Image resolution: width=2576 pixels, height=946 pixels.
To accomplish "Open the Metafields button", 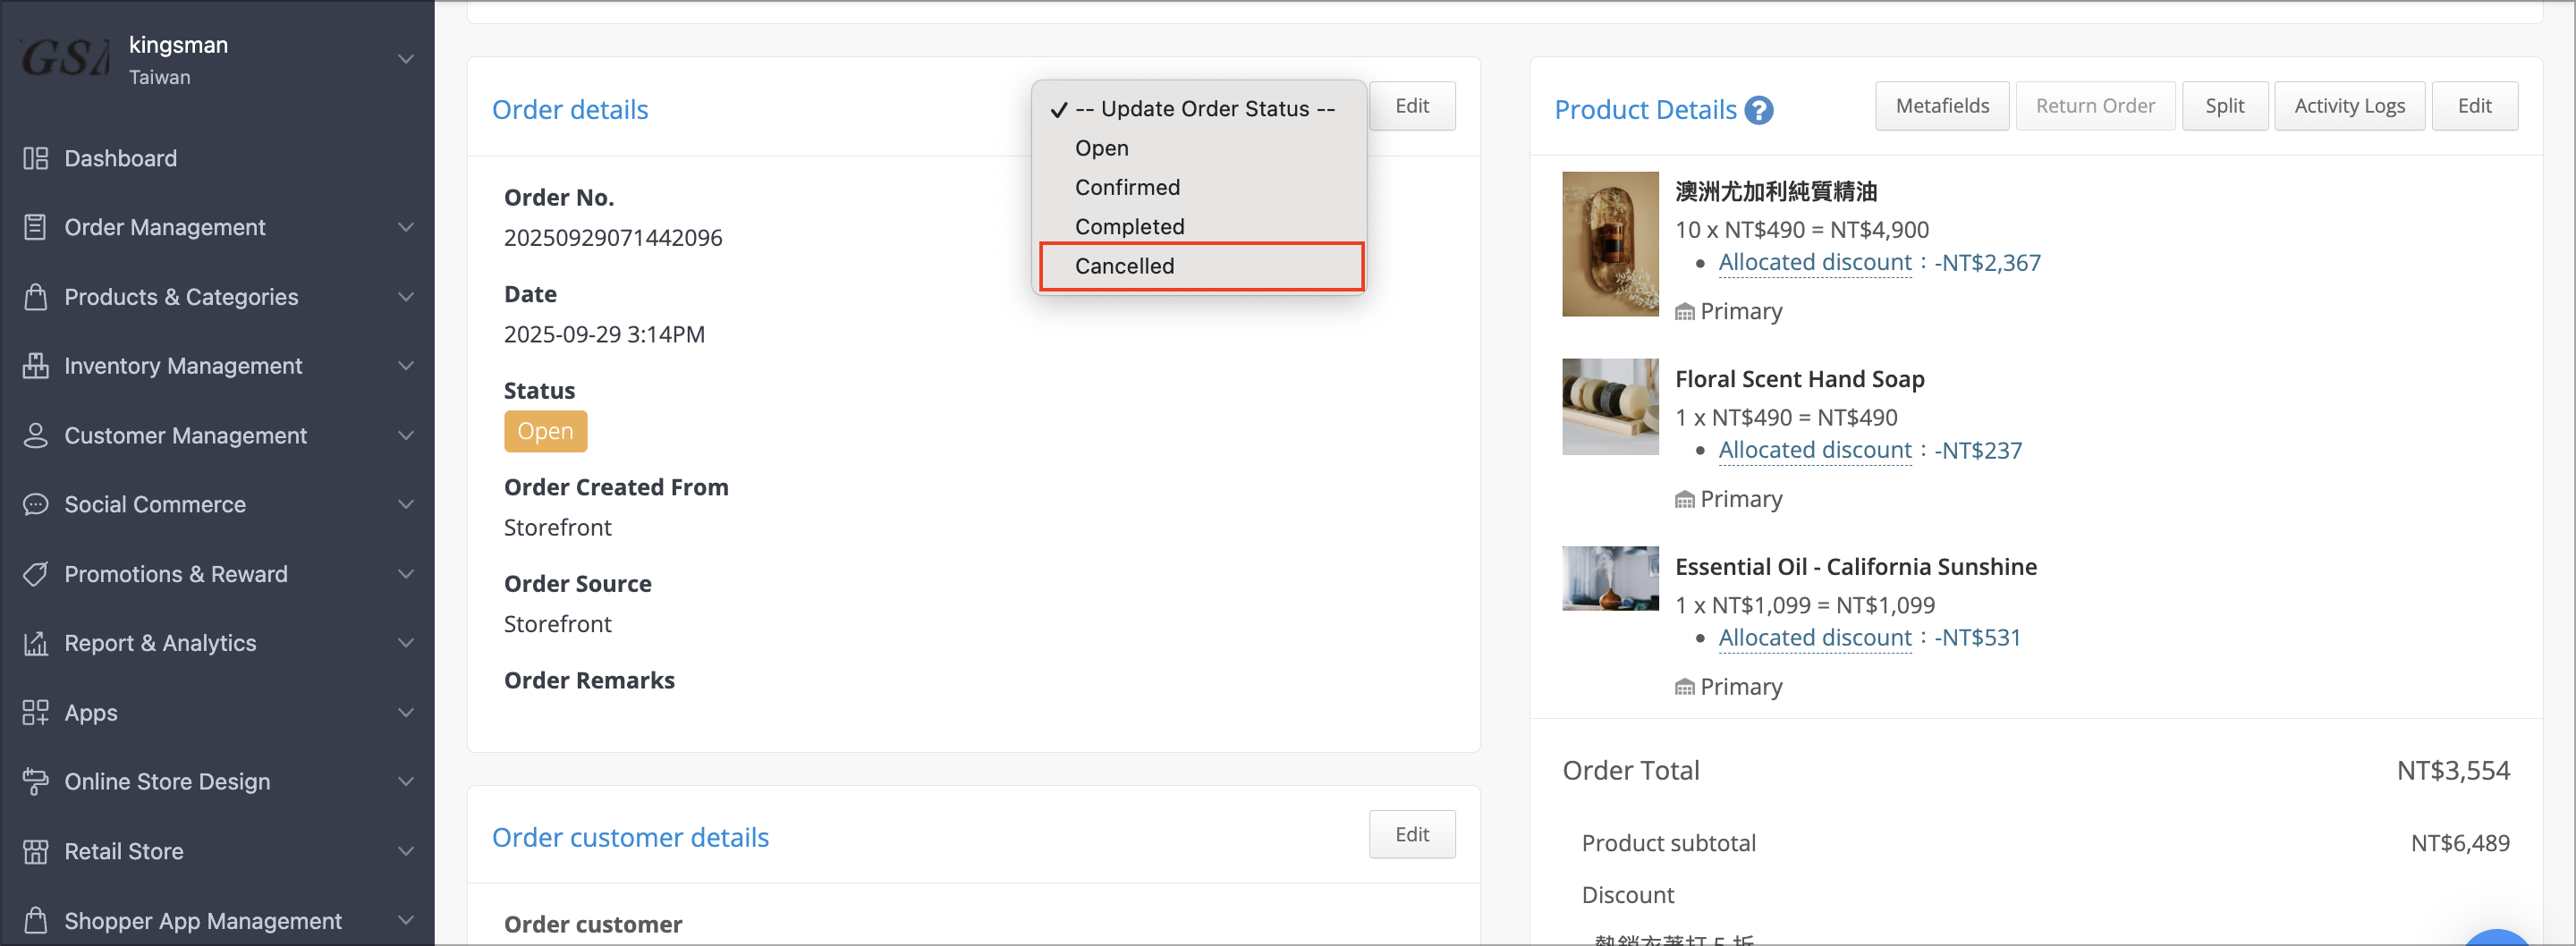I will click(1941, 106).
